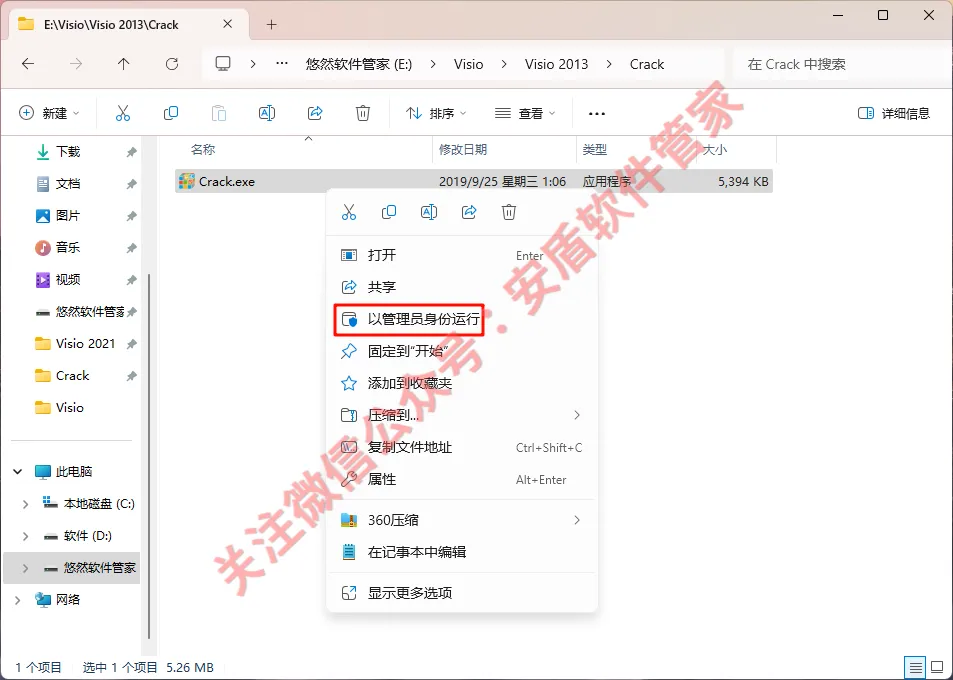This screenshot has height=680, width=953.
Task: Close the Crack folder tab
Action: pyautogui.click(x=227, y=24)
